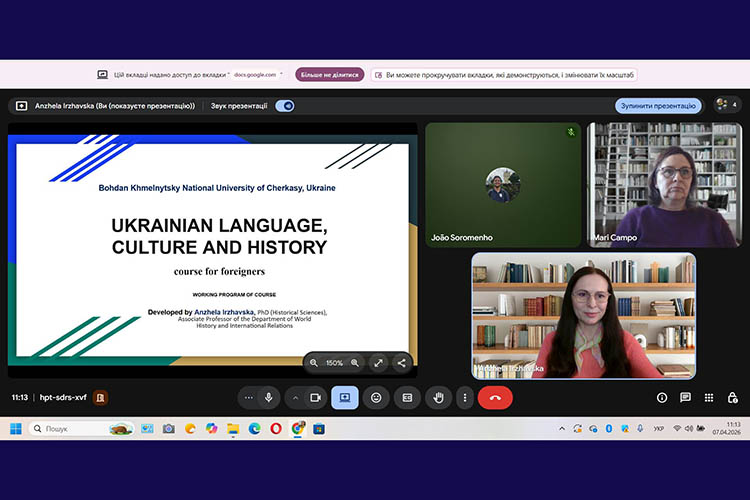This screenshot has width=750, height=500.
Task: Toggle the presentation audio switch
Action: coord(284,106)
